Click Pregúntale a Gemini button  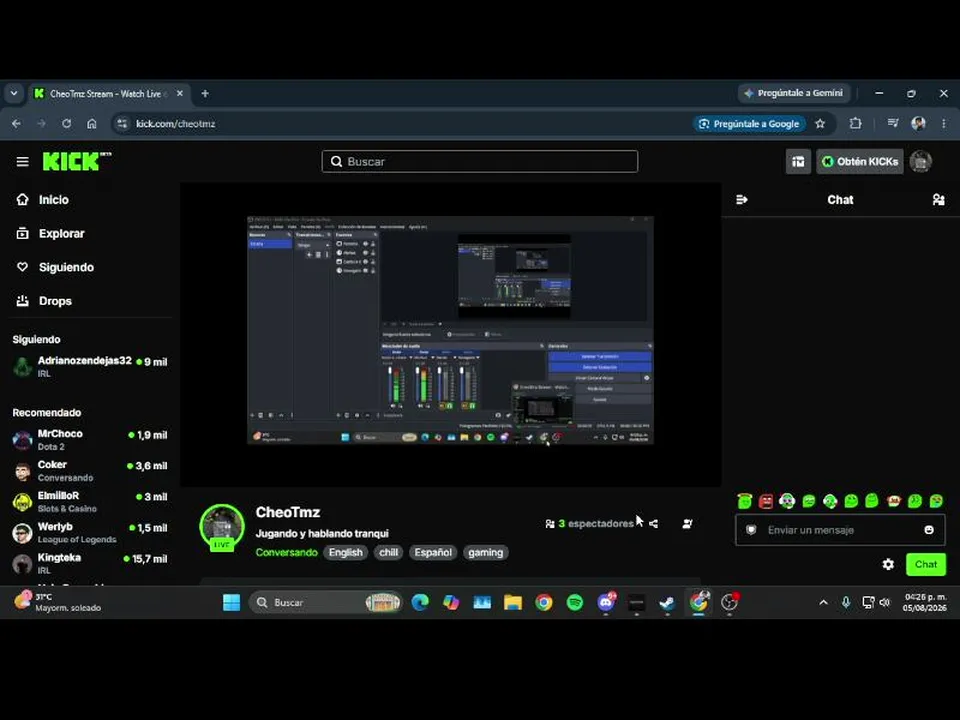[x=793, y=93]
